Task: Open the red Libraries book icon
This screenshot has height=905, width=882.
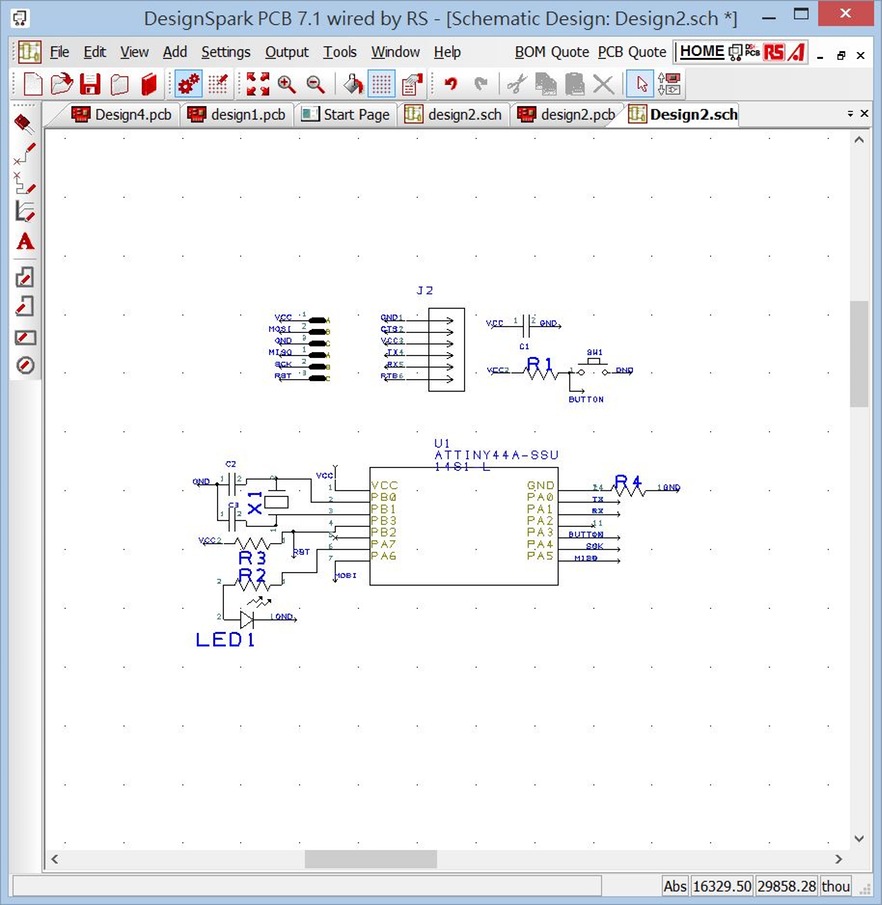Action: [x=149, y=84]
